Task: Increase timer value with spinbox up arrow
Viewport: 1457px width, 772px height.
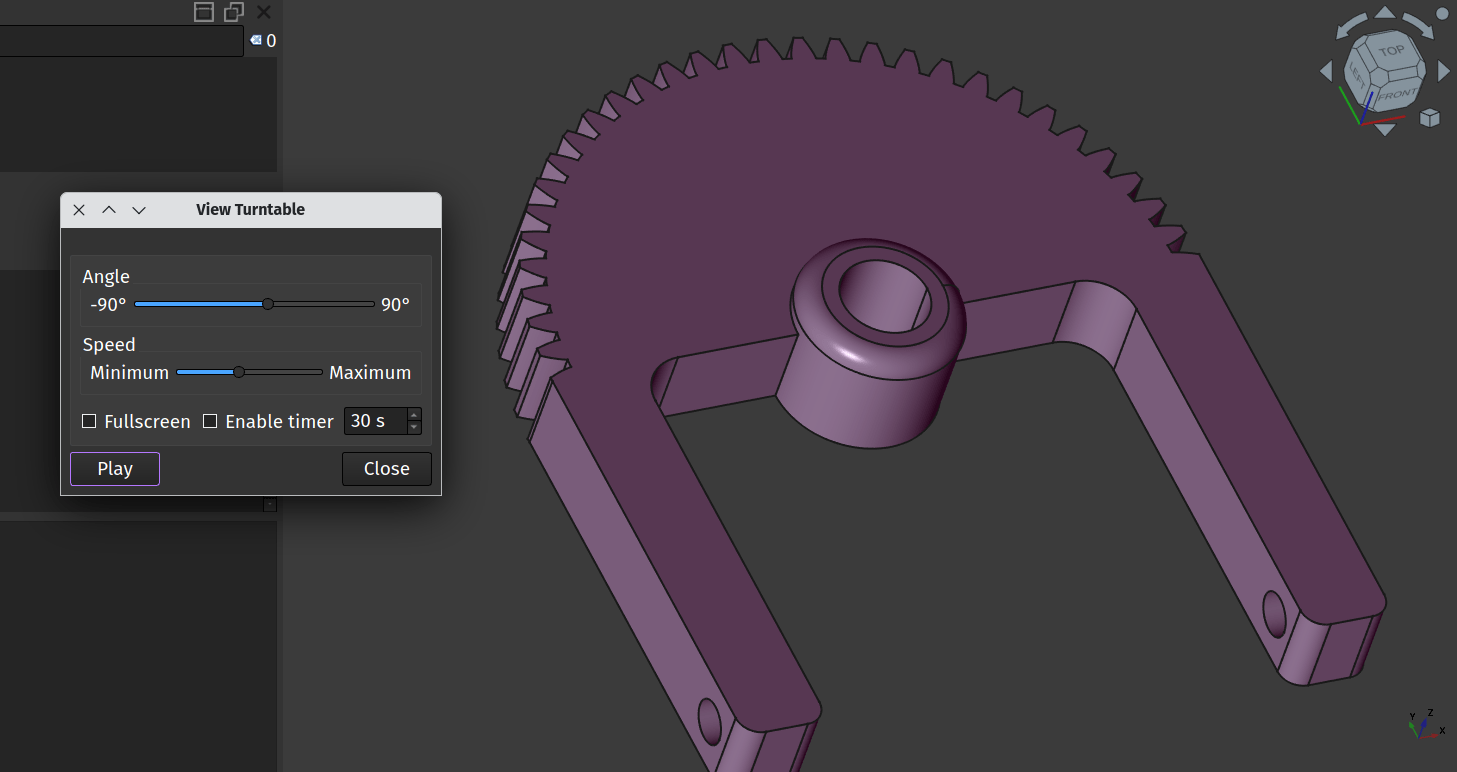Action: (414, 414)
